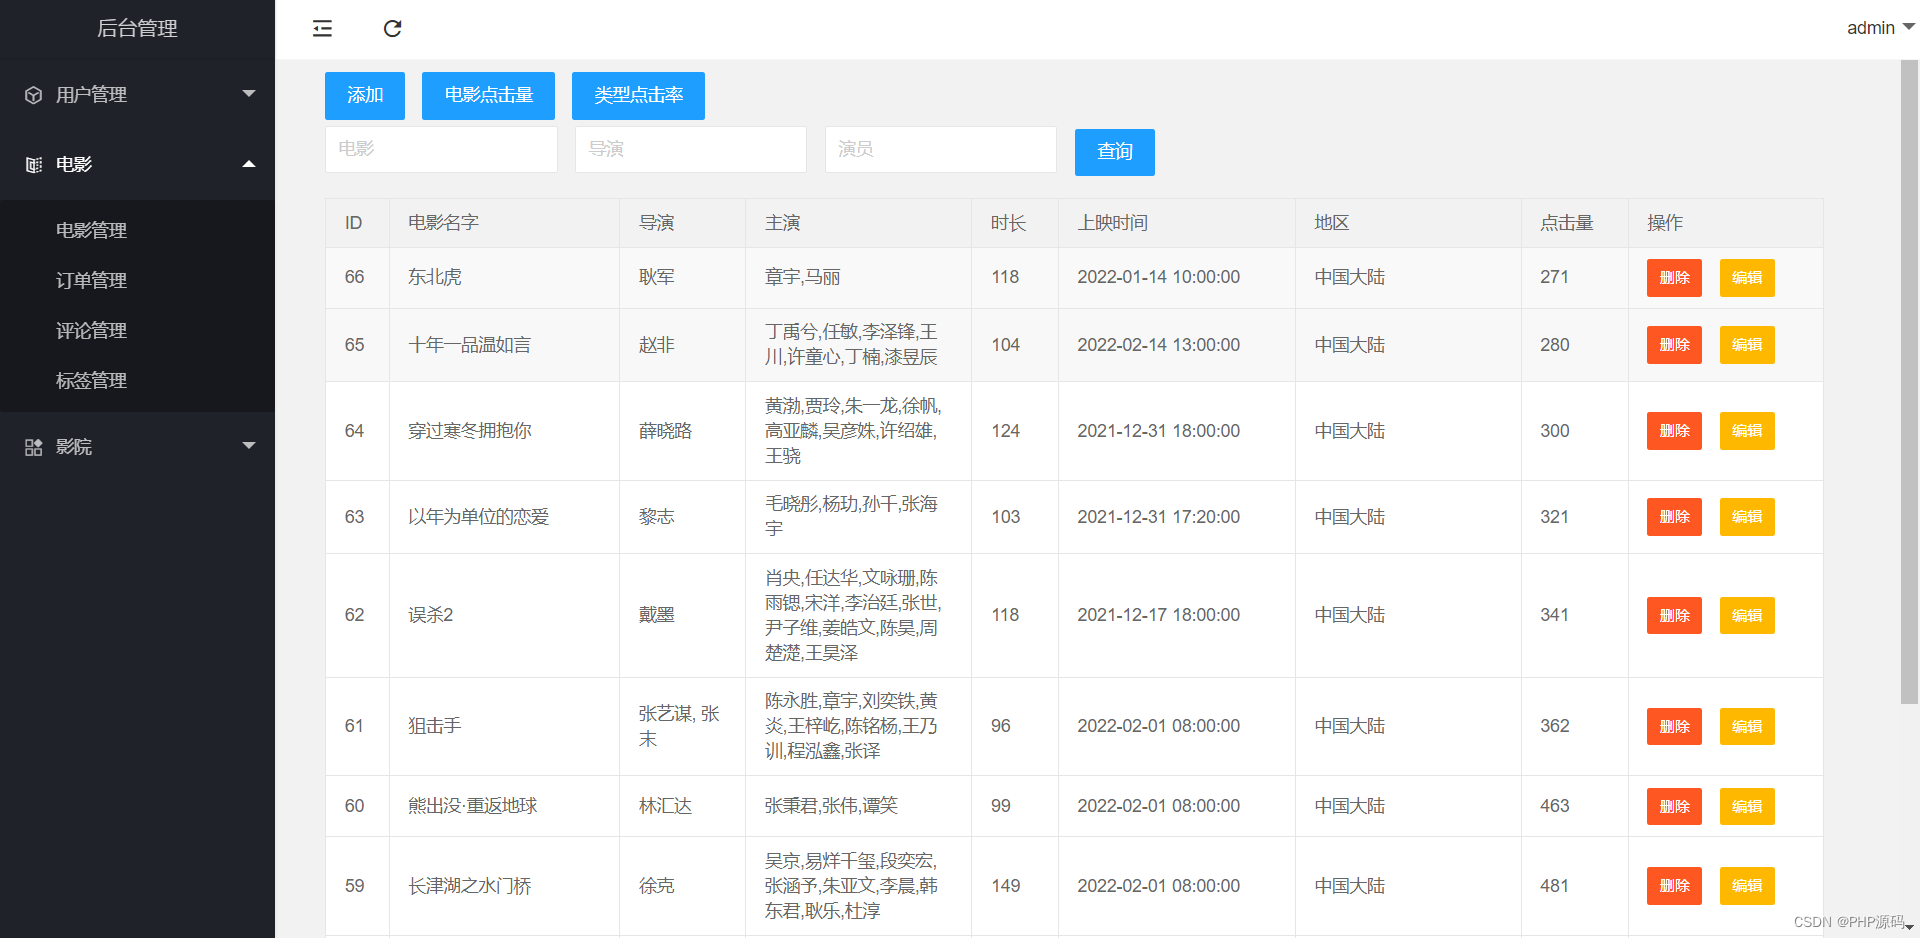Edit the movie 东北虎
This screenshot has width=1920, height=938.
pyautogui.click(x=1747, y=278)
